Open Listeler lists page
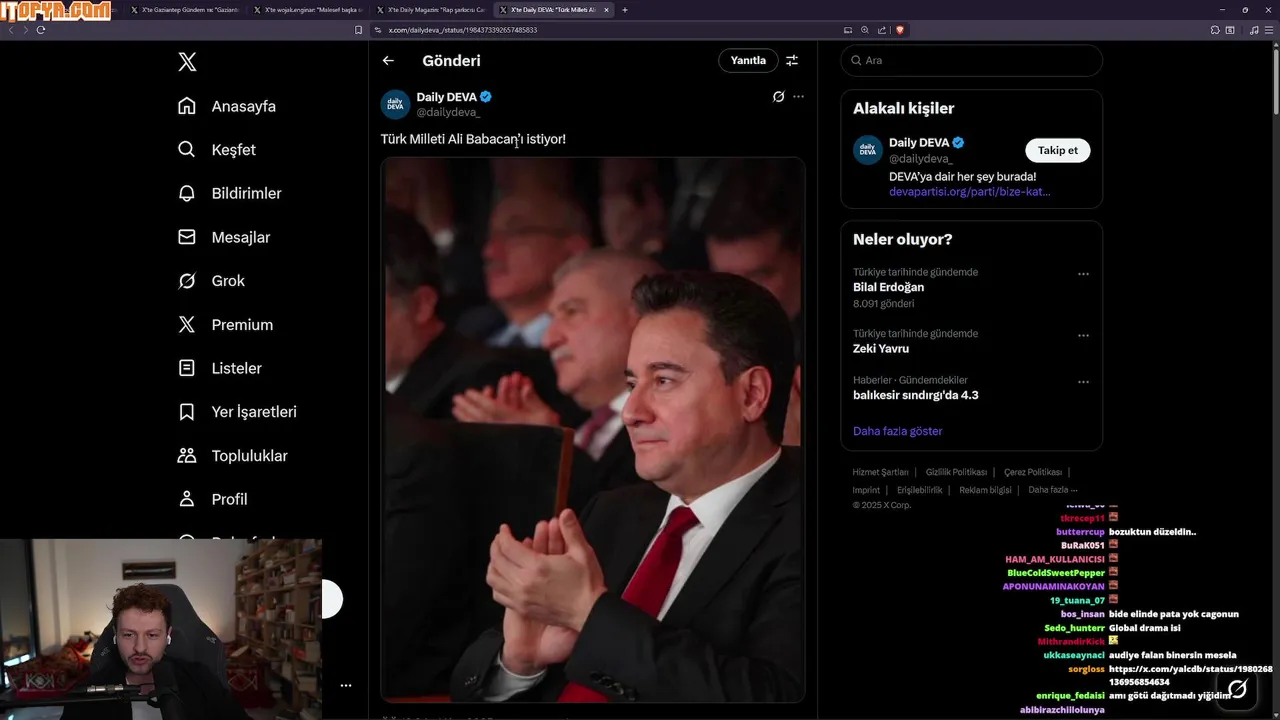Viewport: 1280px width, 720px height. [219, 368]
